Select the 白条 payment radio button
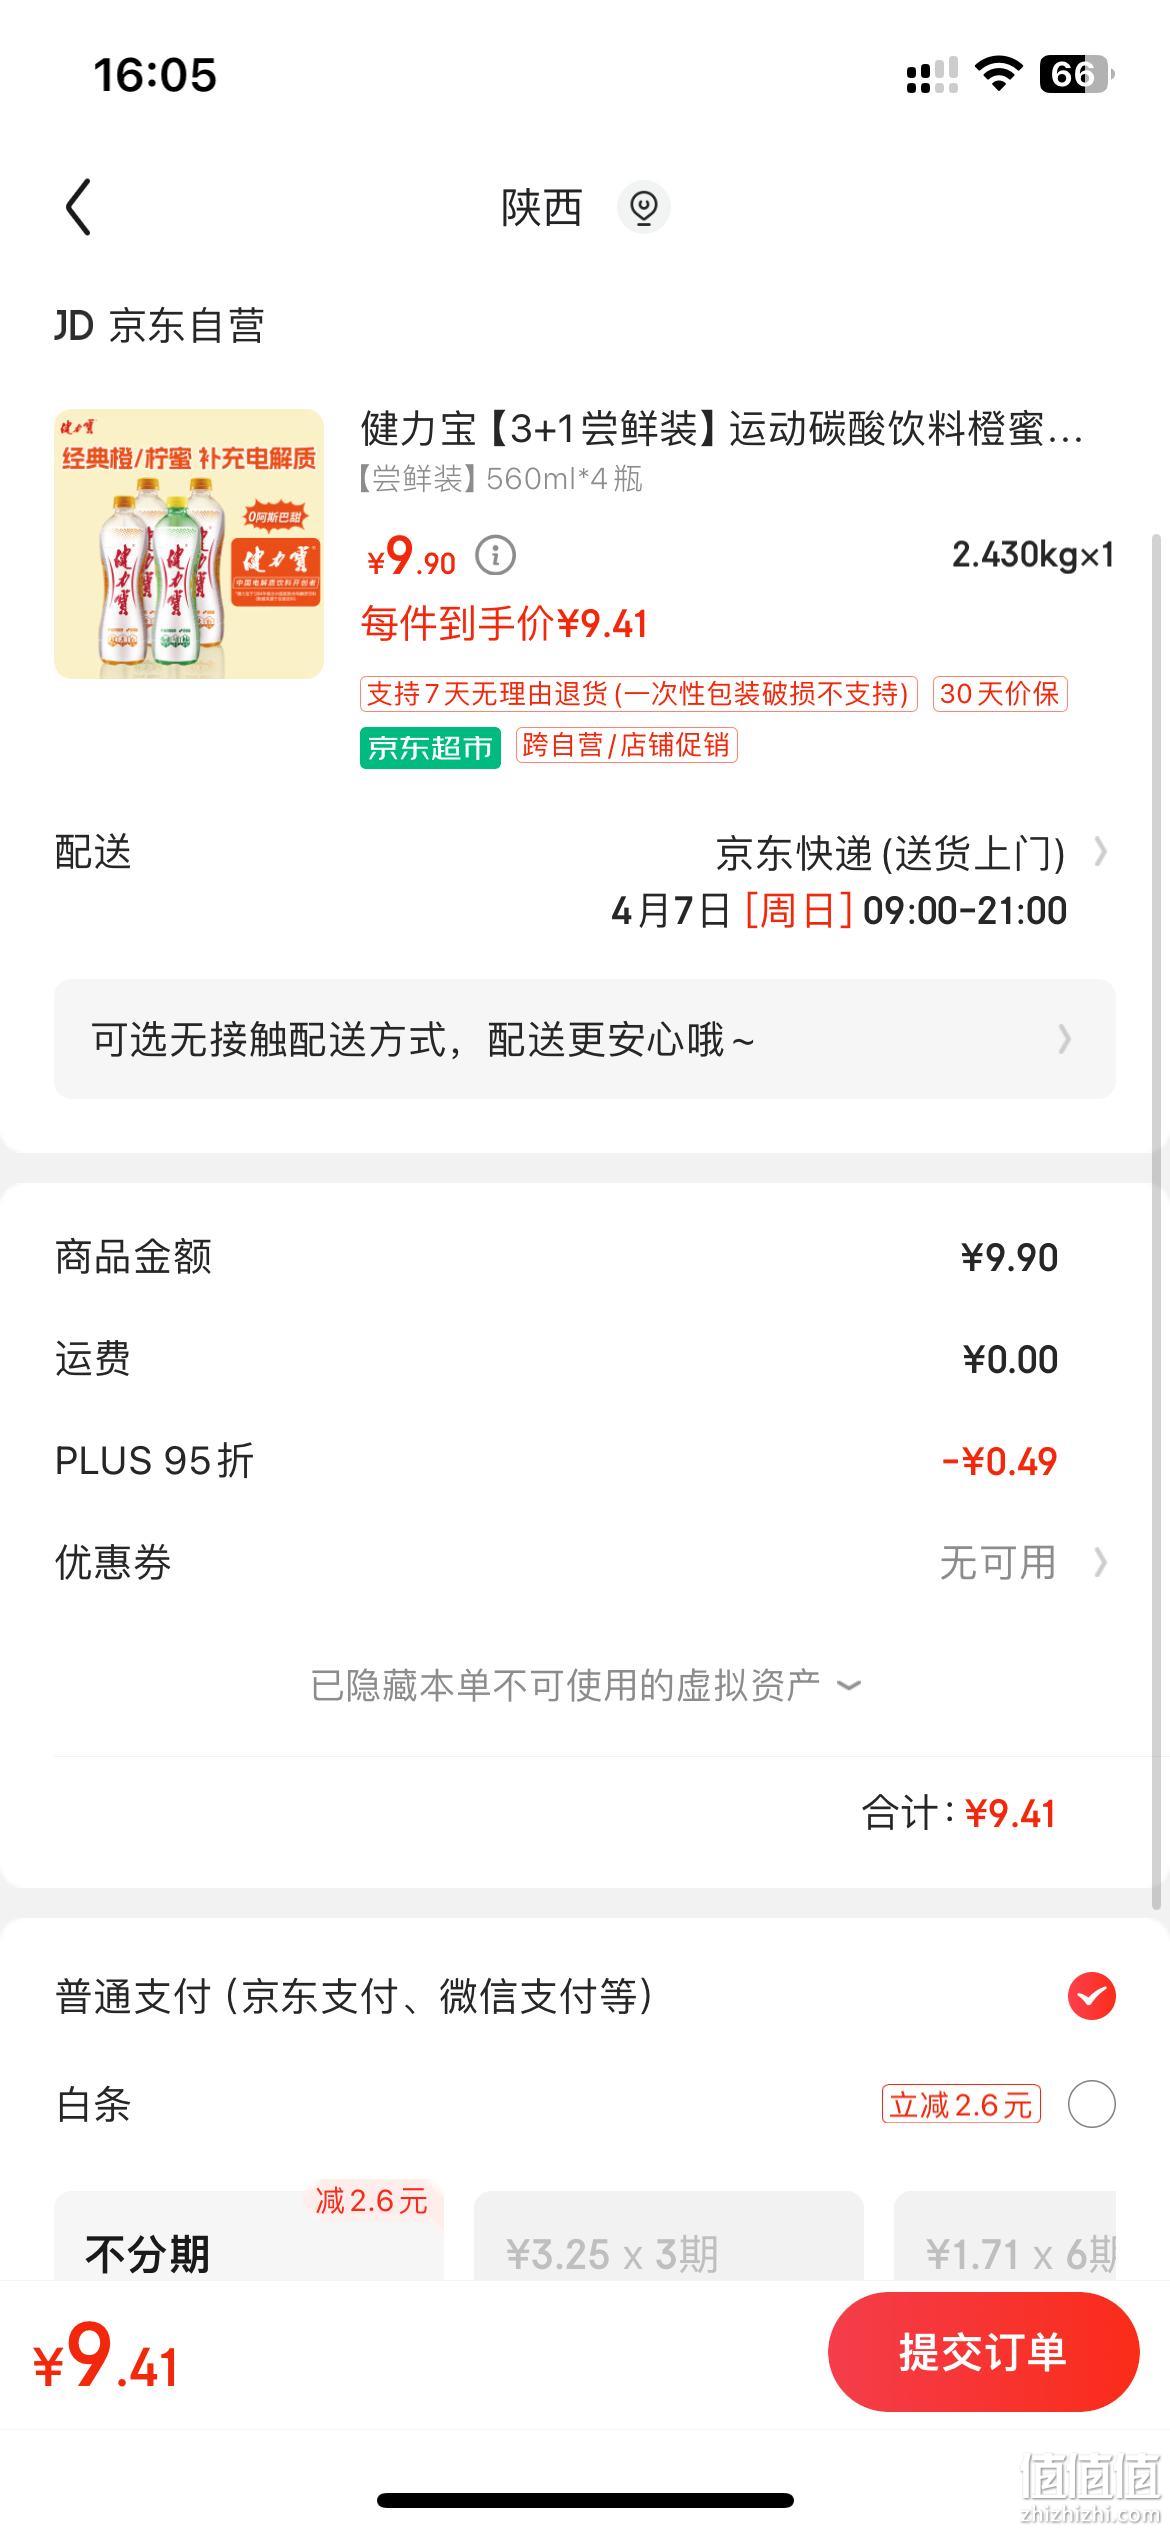 tap(1091, 2104)
